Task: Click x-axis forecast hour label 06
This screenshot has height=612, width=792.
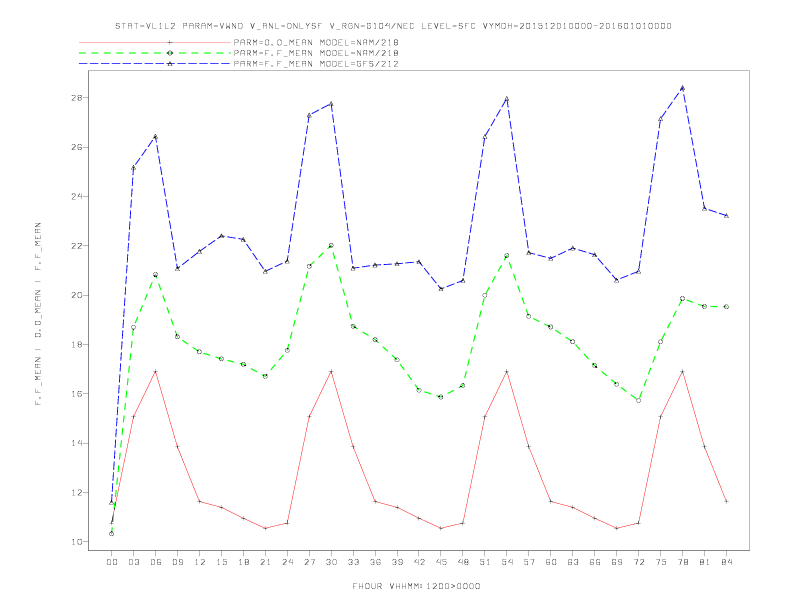Action: (x=156, y=562)
